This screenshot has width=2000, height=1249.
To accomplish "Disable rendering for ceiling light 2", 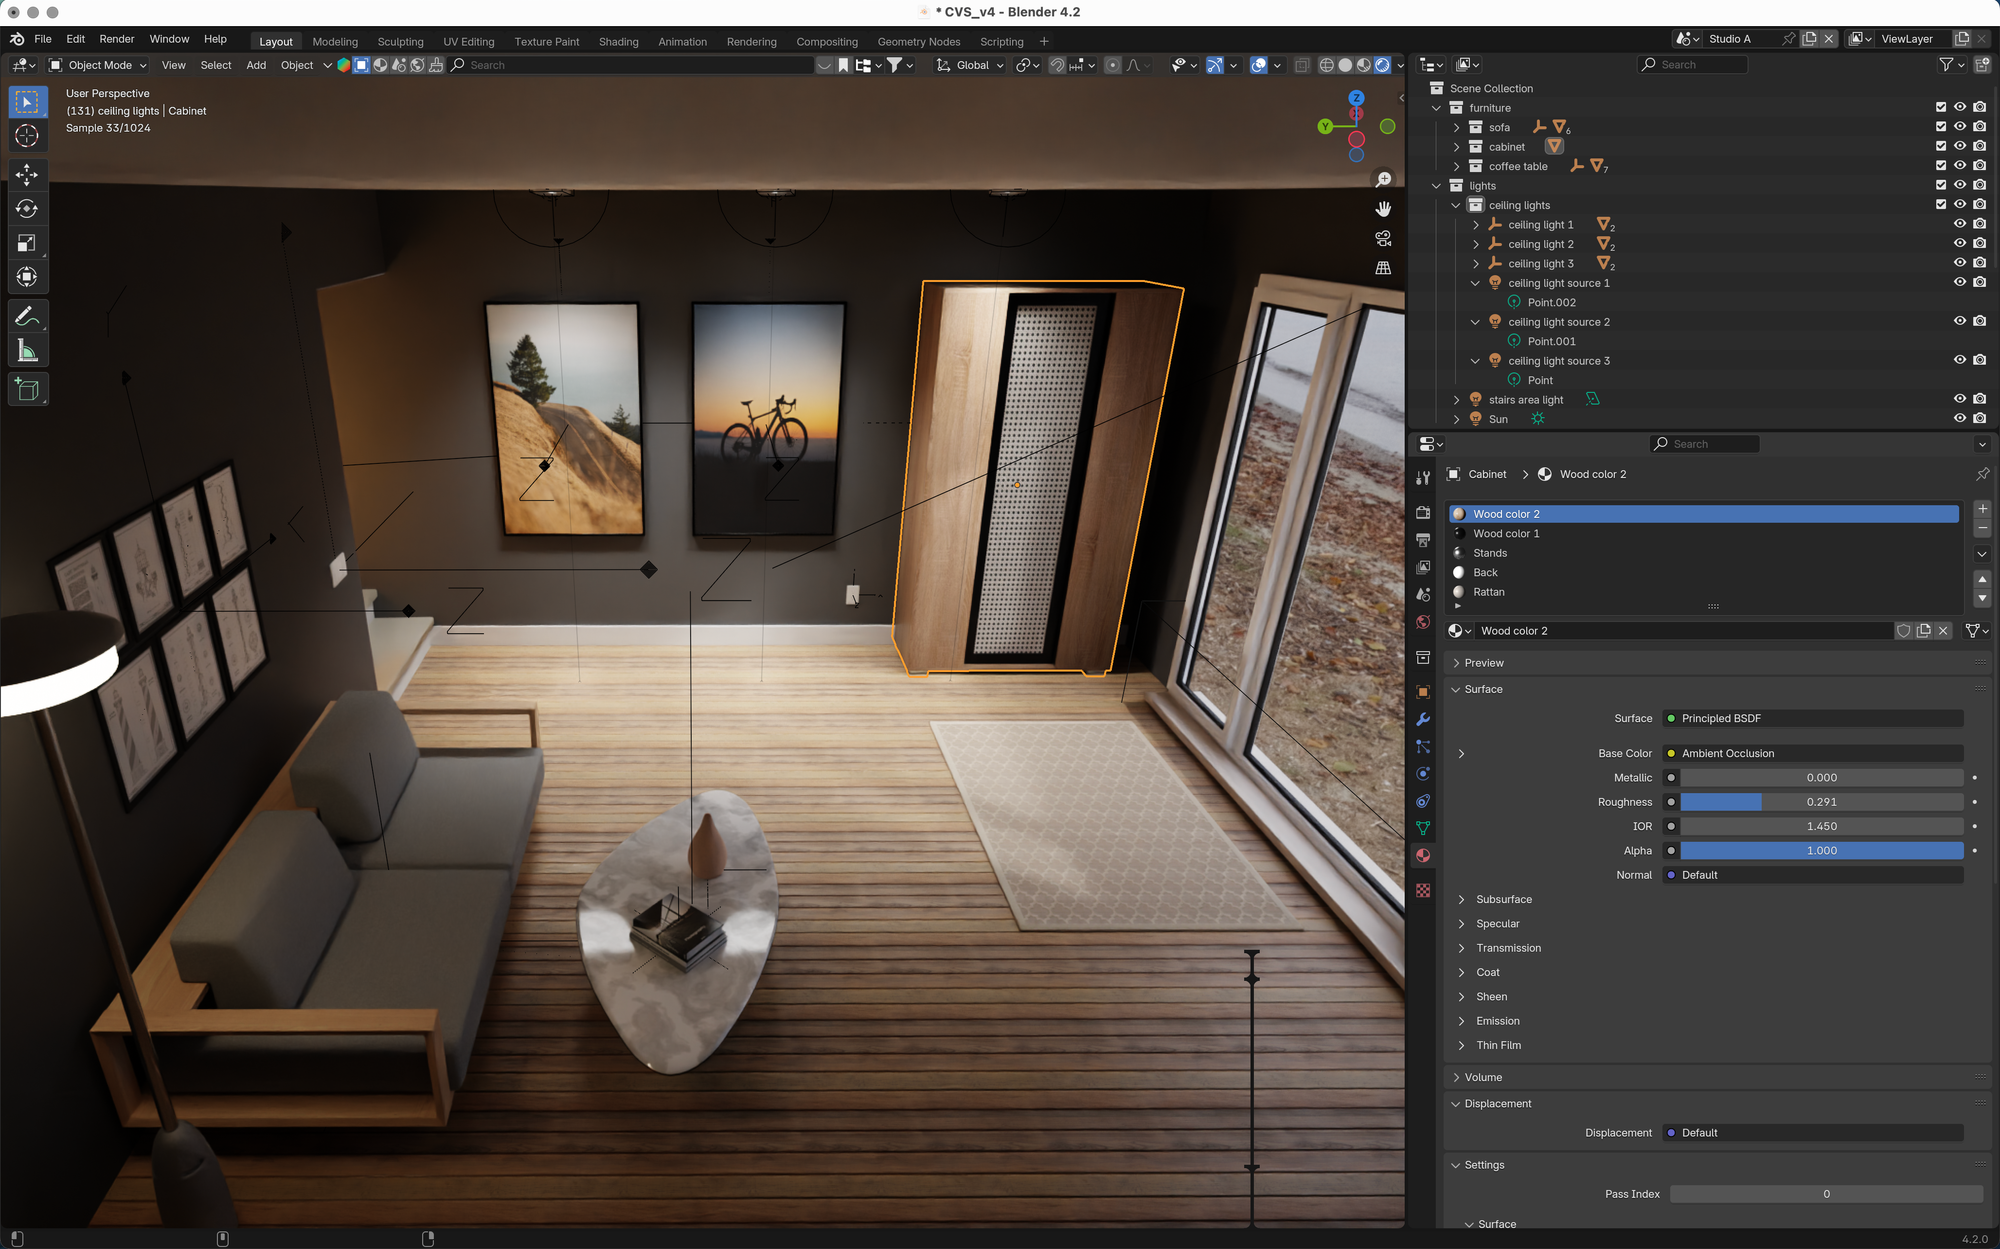I will [x=1979, y=243].
